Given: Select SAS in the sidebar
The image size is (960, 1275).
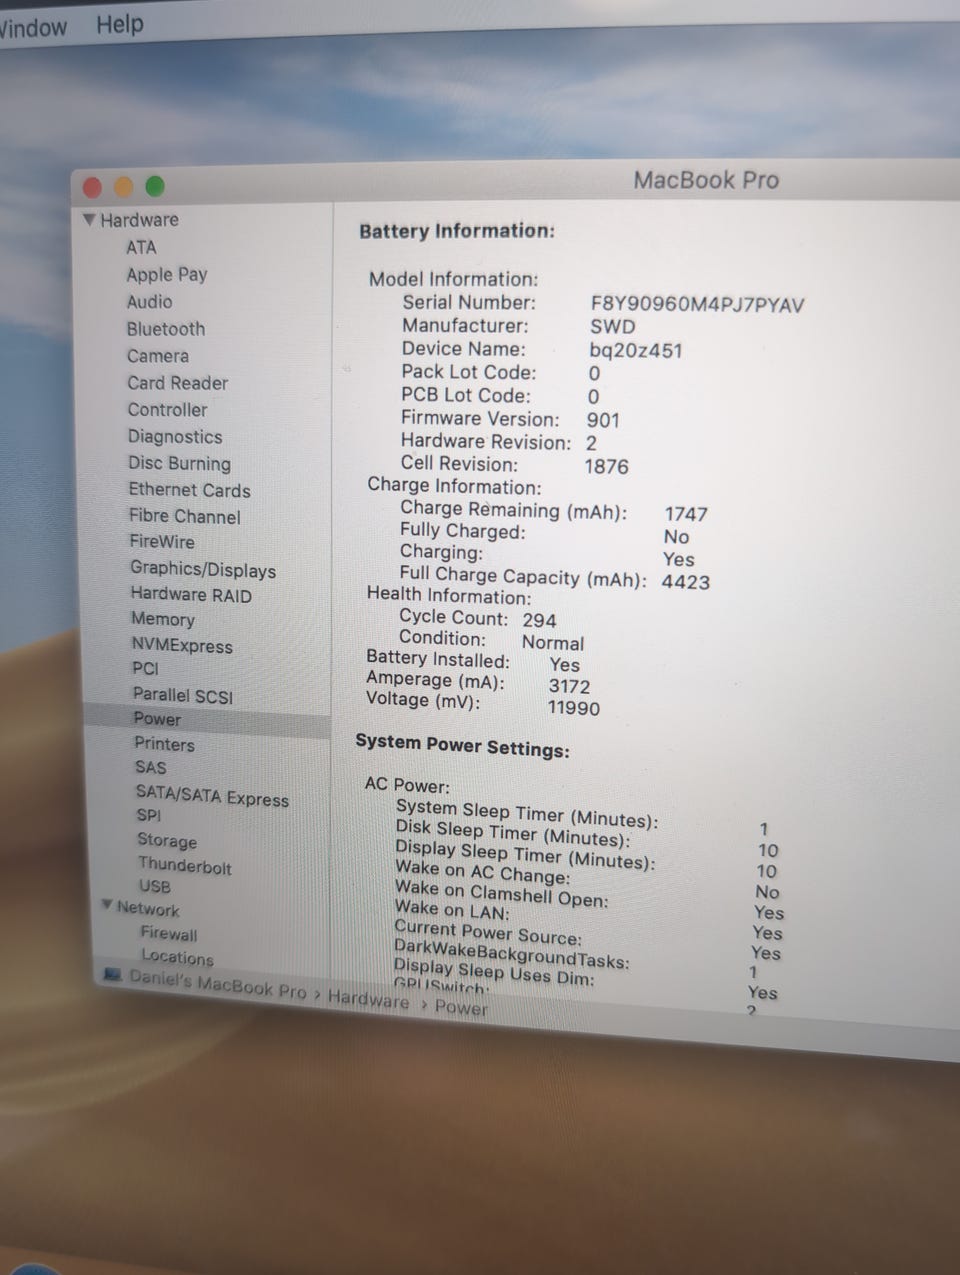Looking at the screenshot, I should pyautogui.click(x=150, y=767).
